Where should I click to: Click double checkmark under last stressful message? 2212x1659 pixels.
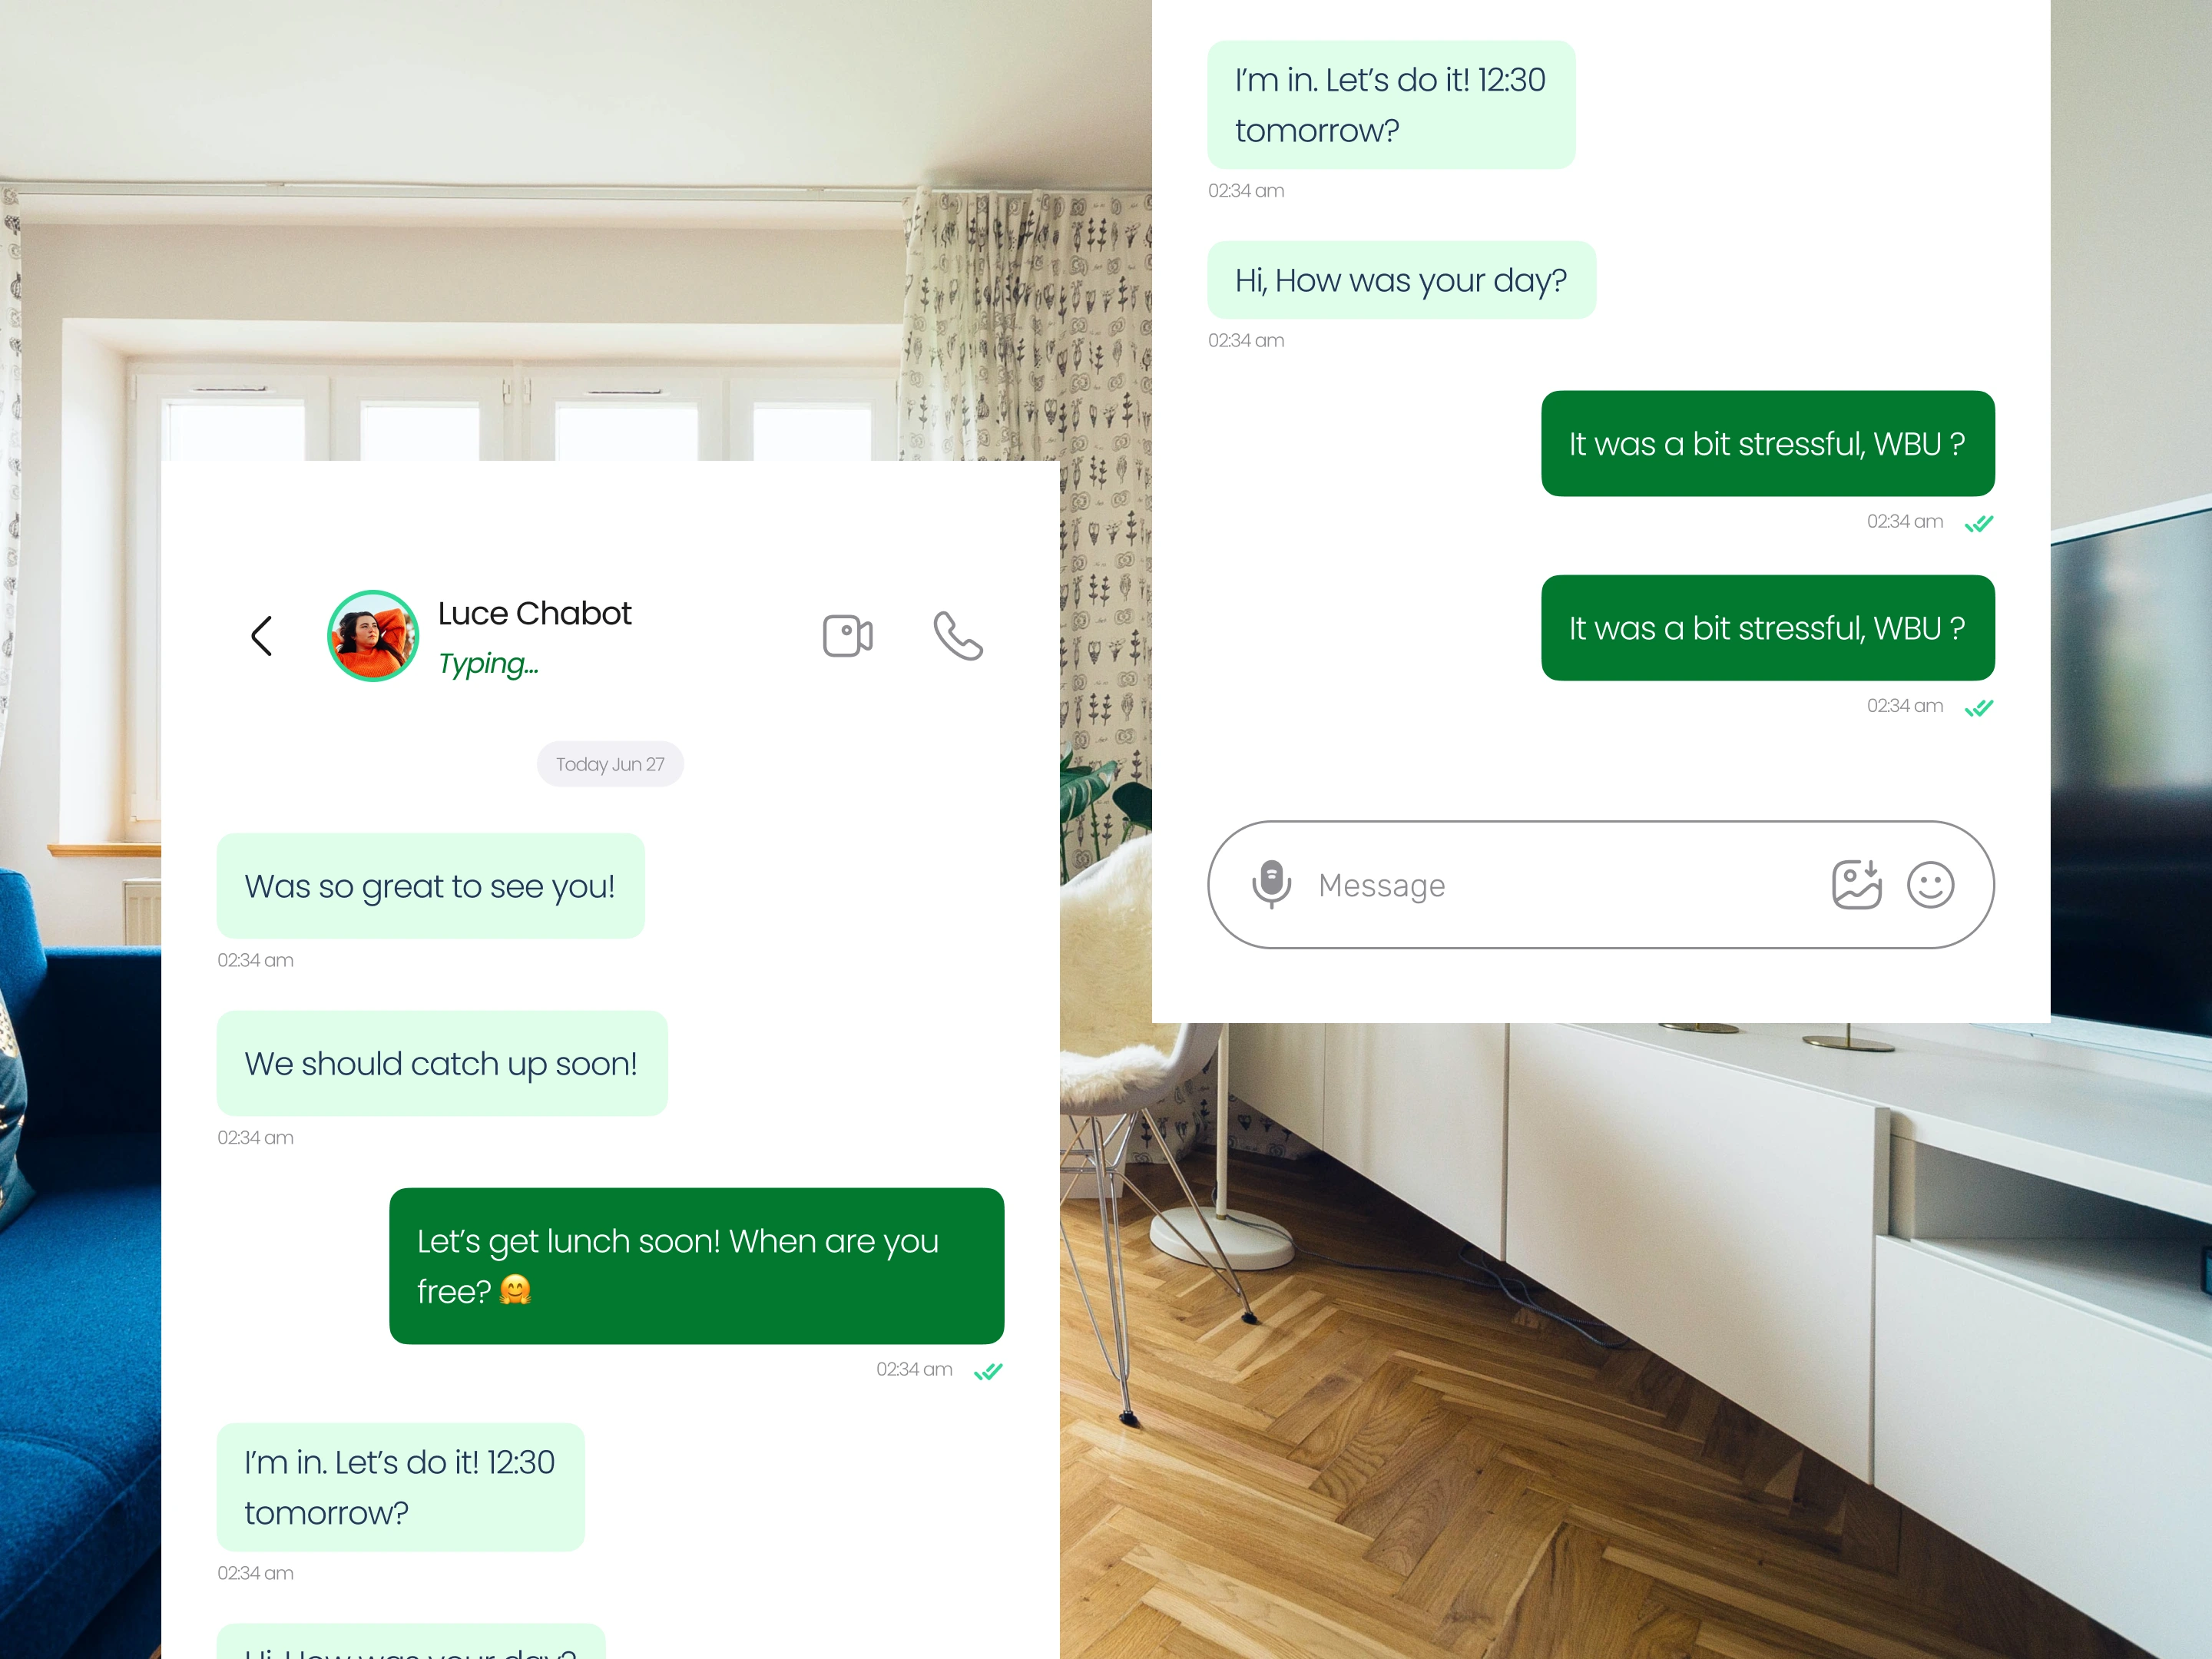coord(1979,708)
